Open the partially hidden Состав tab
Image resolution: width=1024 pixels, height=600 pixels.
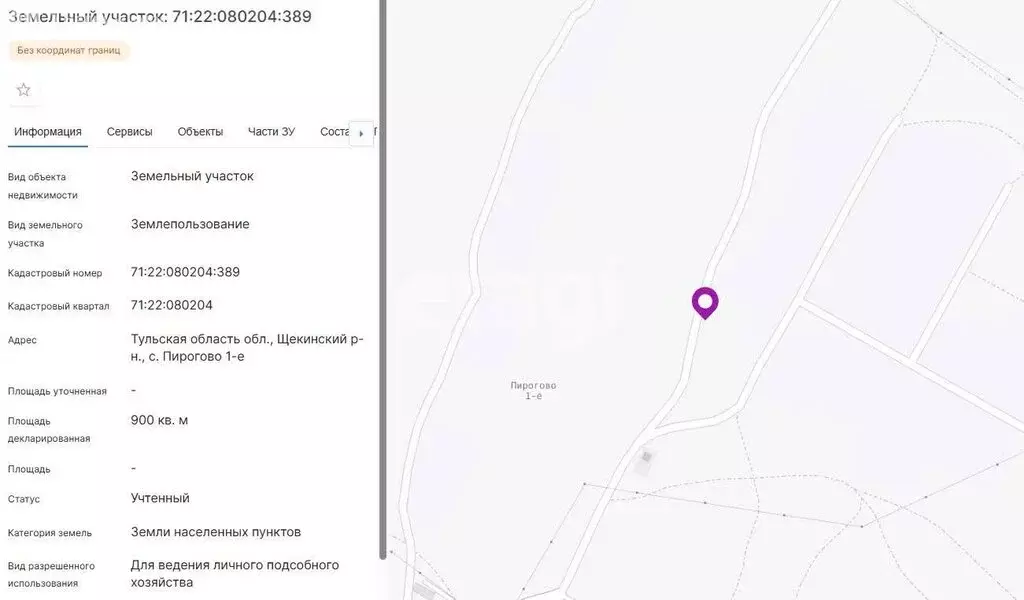click(x=334, y=132)
